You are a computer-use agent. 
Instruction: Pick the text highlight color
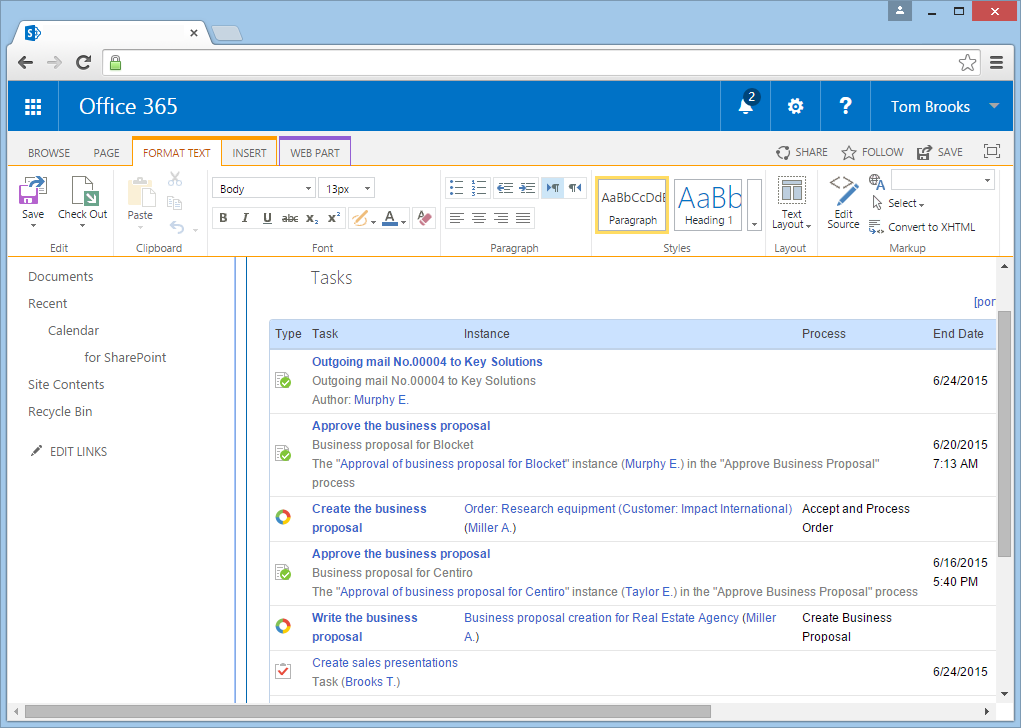359,218
